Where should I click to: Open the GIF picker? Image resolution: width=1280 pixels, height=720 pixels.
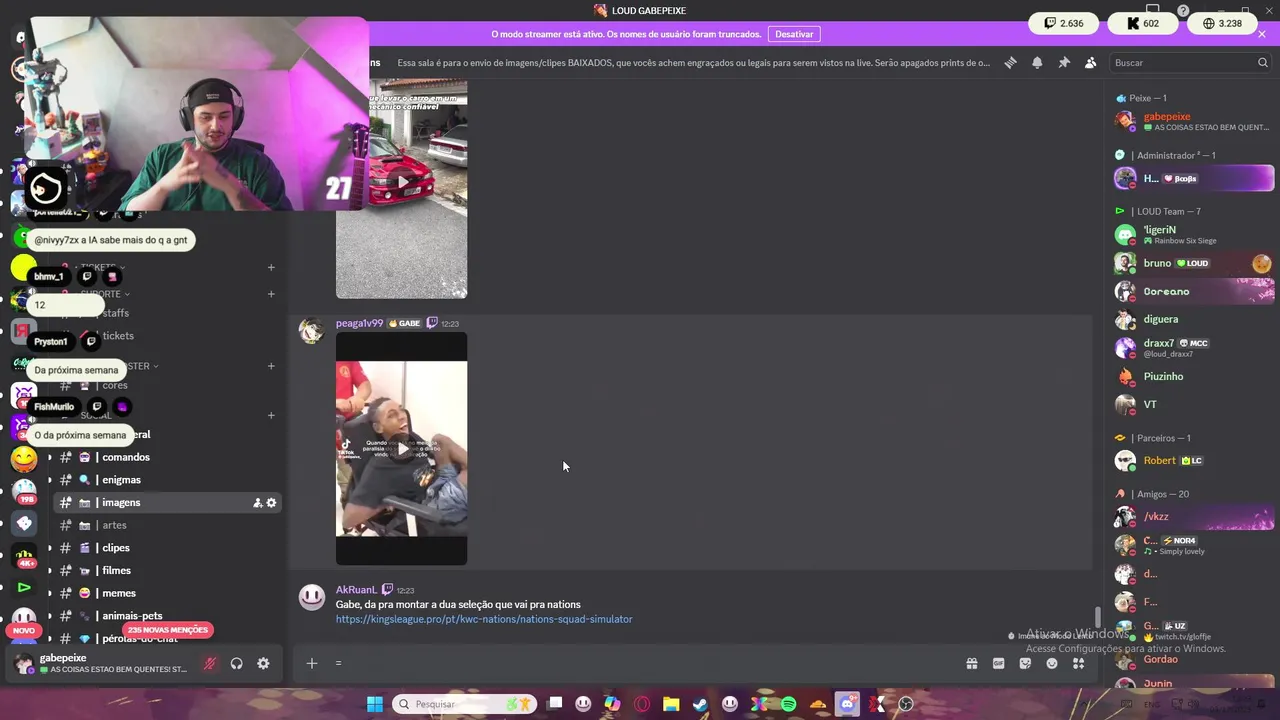point(998,663)
